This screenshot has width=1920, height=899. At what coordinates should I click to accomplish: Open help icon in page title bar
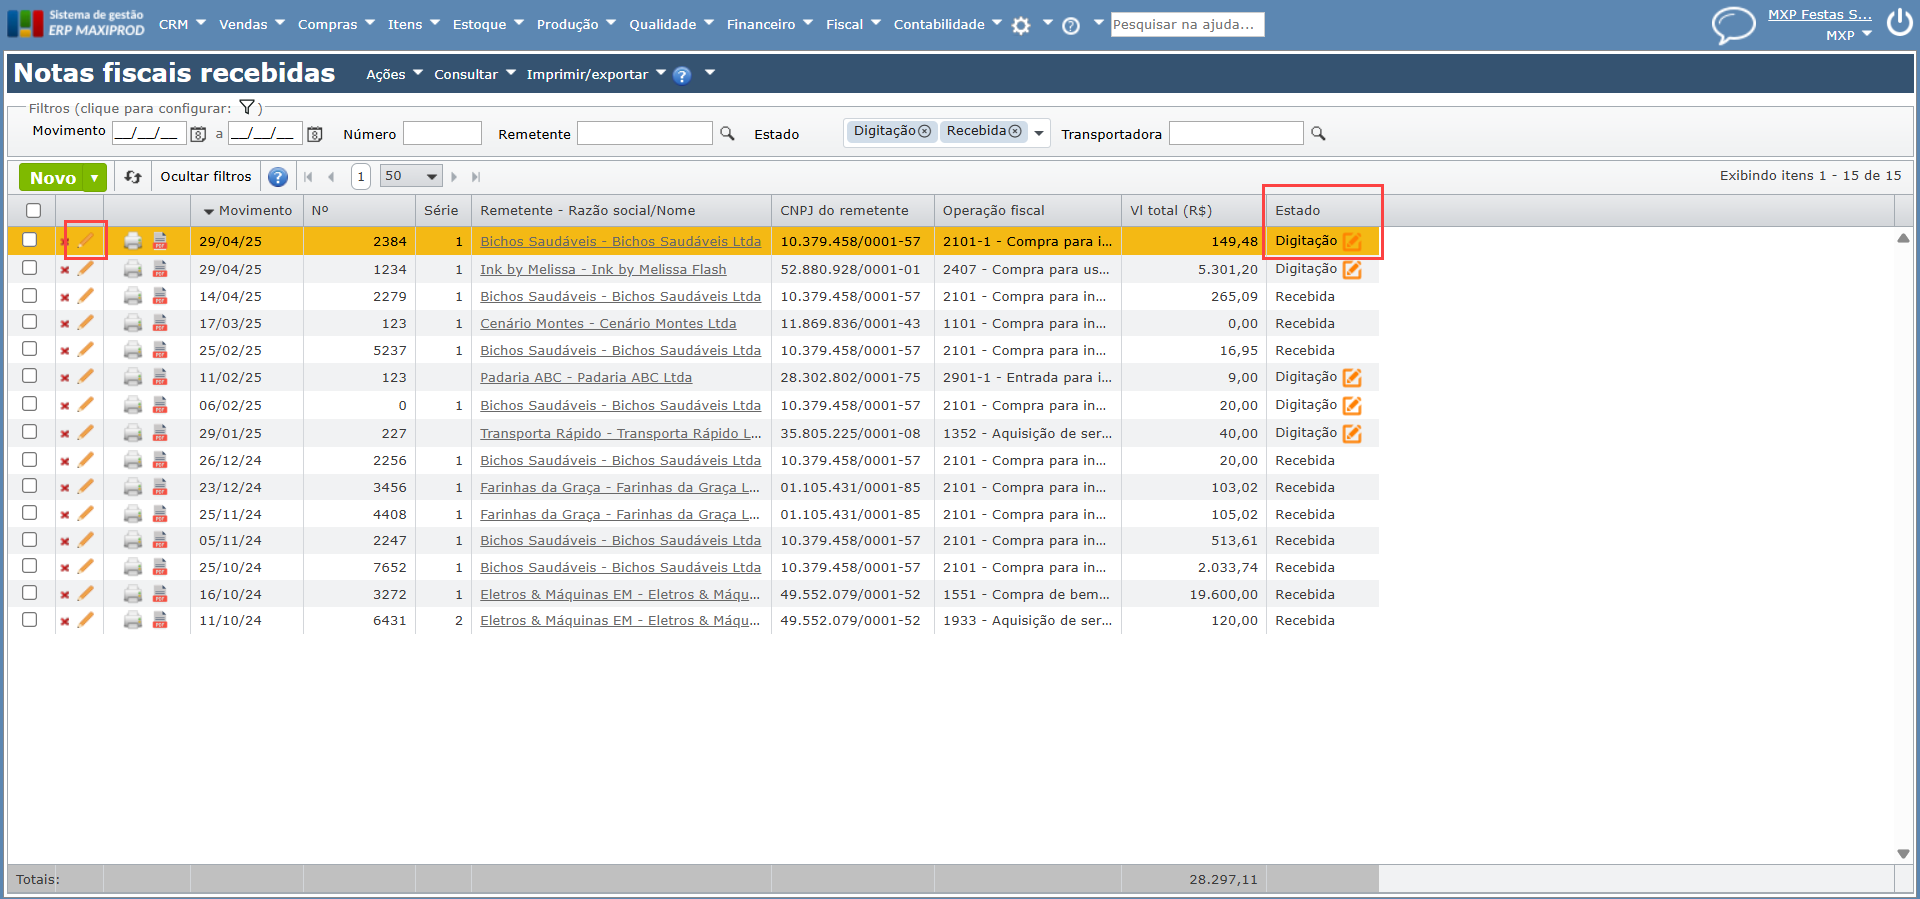tap(682, 75)
